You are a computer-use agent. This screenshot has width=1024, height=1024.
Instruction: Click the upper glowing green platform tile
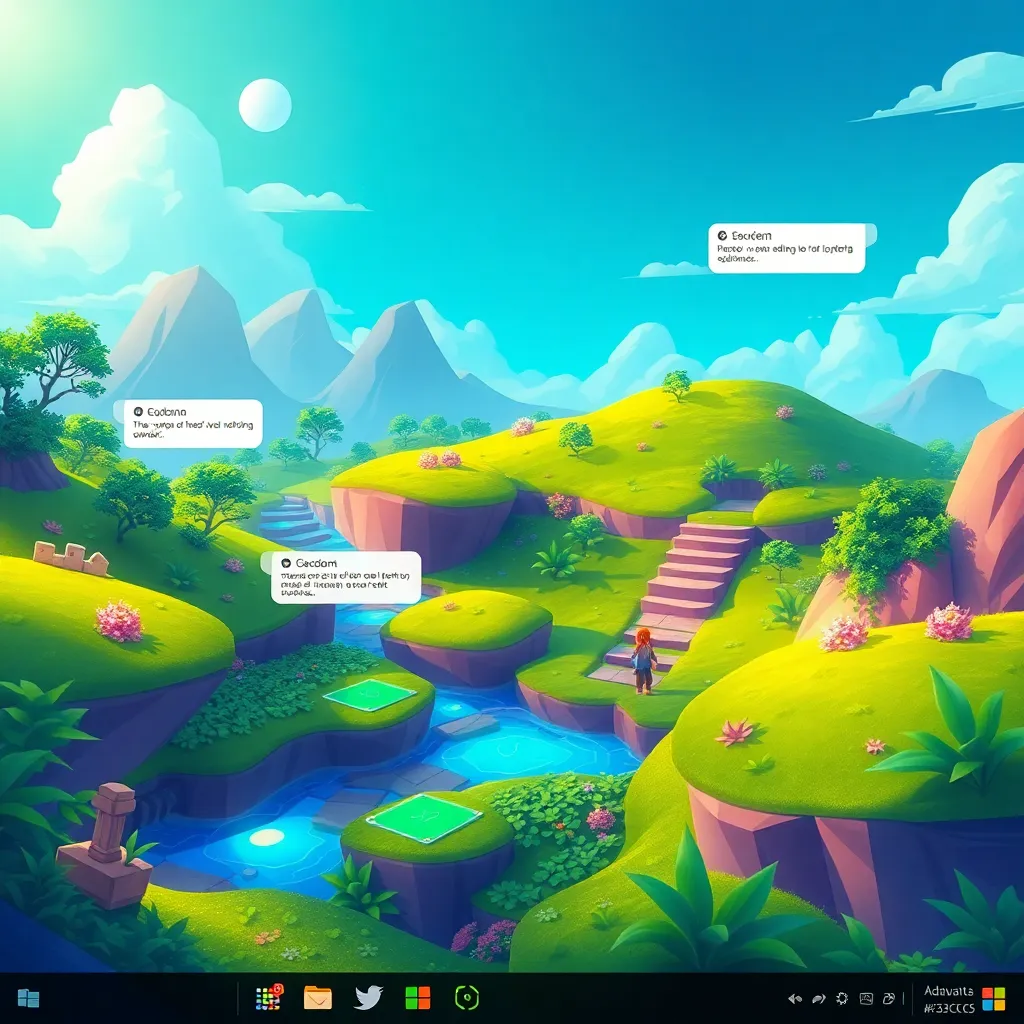coord(370,694)
